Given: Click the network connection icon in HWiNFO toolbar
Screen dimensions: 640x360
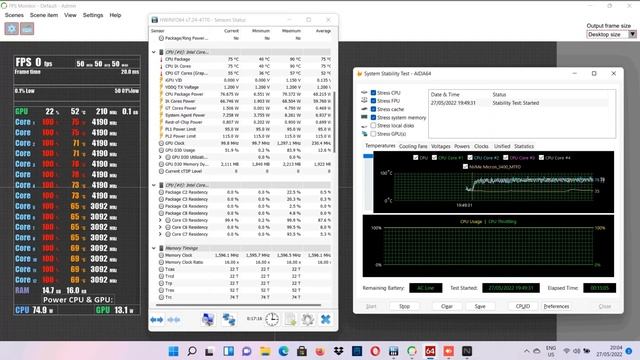Looking at the screenshot, I should tap(229, 319).
